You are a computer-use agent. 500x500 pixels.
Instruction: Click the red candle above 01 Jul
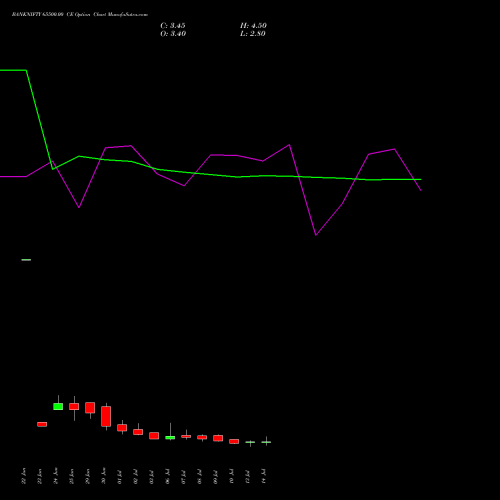coord(122,428)
